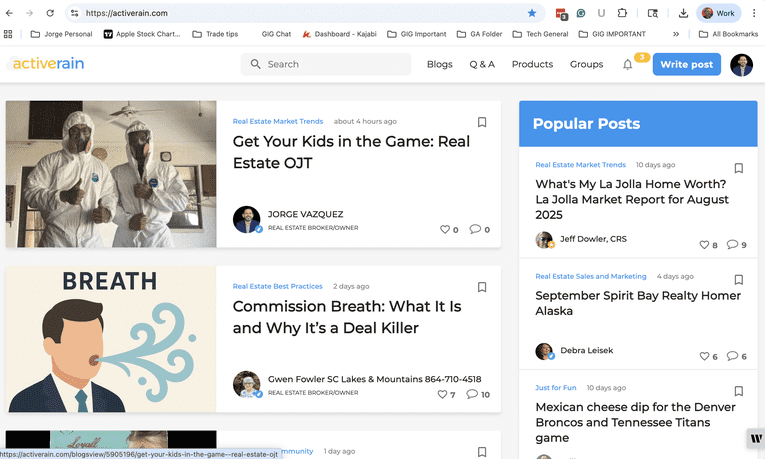Open site information icon in address bar
Viewport: 765px width, 459px height.
(x=74, y=13)
